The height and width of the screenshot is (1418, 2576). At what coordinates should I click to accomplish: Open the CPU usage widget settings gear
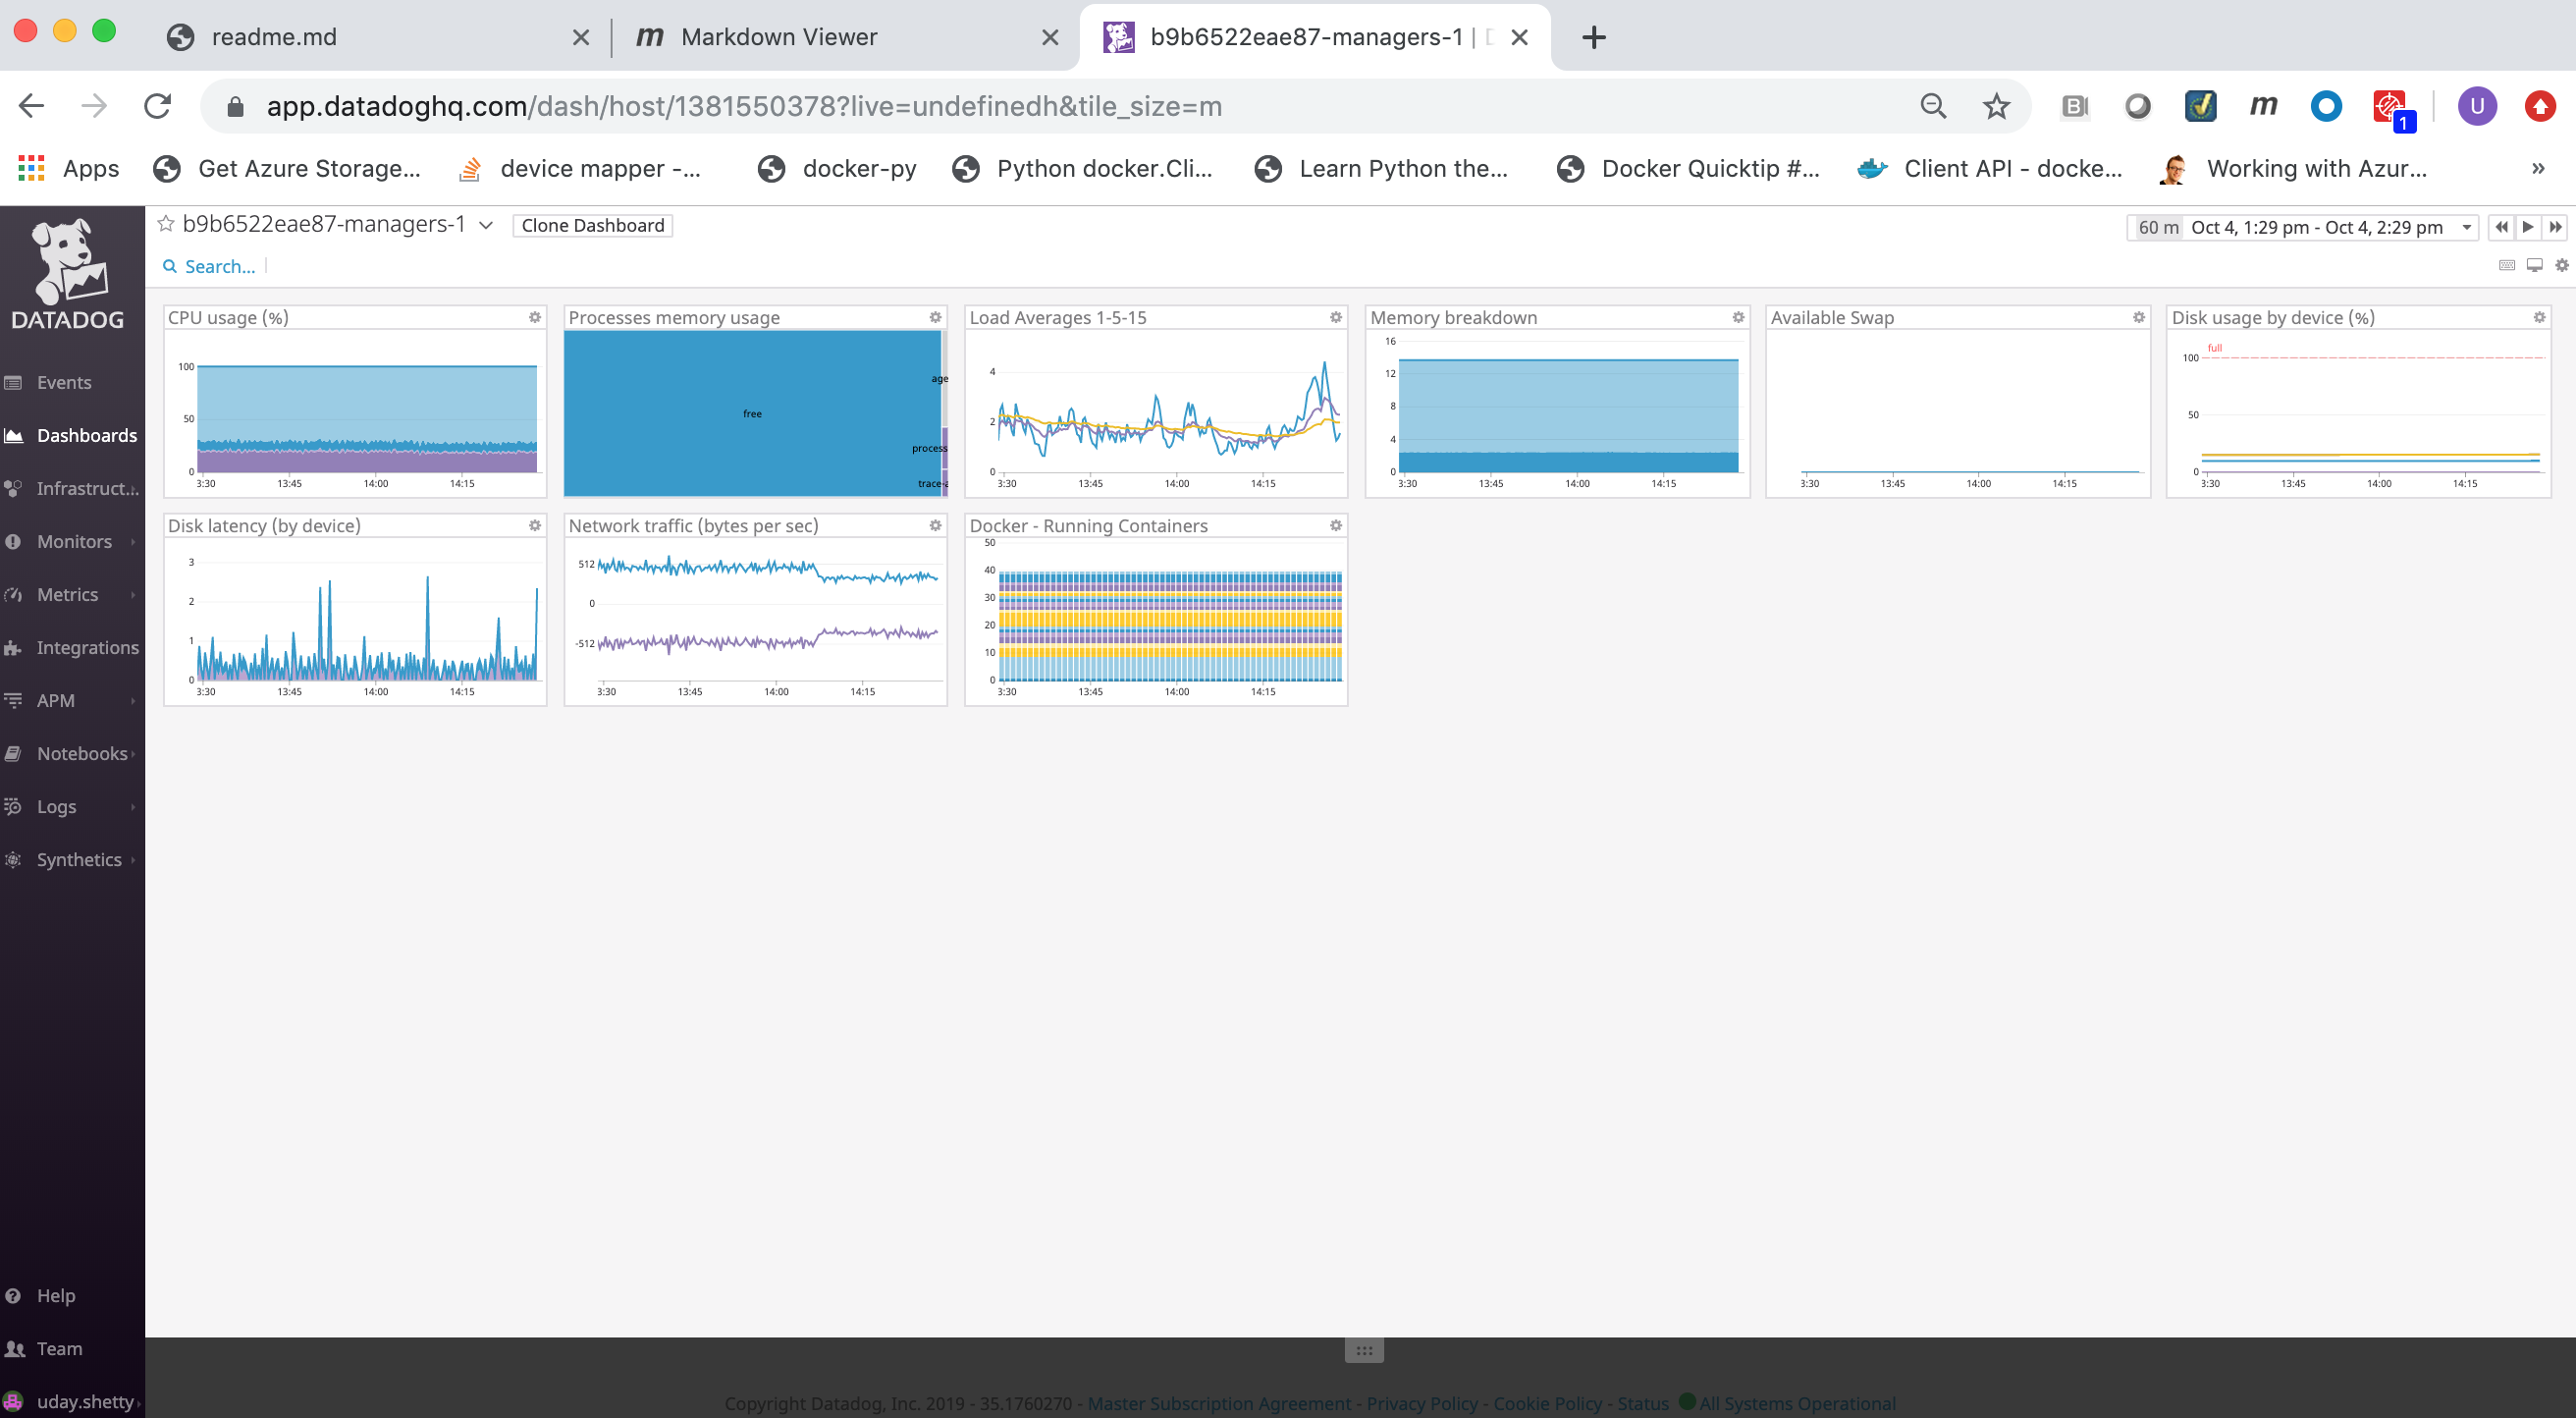click(535, 317)
